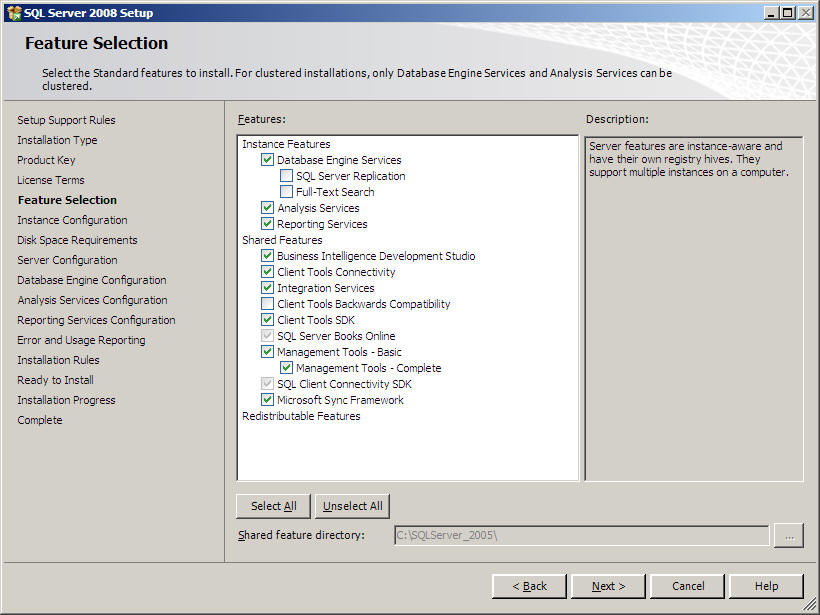This screenshot has height=615, width=820.
Task: Uncheck Business Intelligence Development Studio
Action: (x=267, y=256)
